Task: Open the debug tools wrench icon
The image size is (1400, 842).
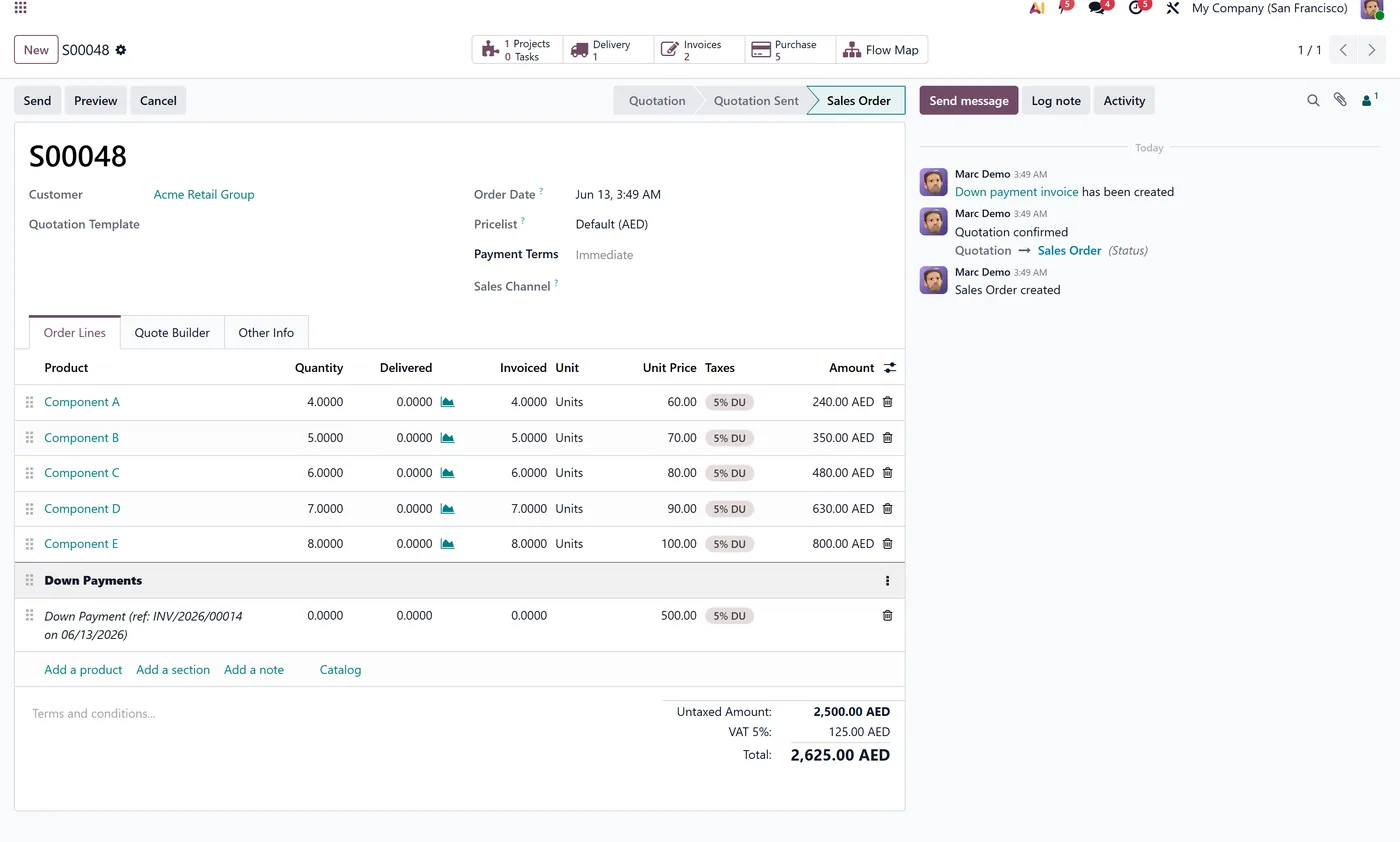Action: (x=1174, y=8)
